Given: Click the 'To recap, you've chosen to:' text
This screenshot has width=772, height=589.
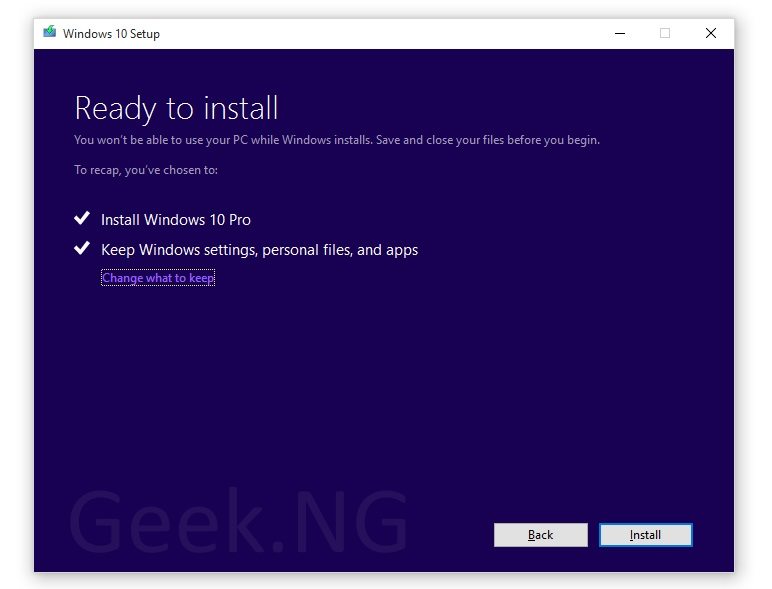Looking at the screenshot, I should tap(146, 170).
